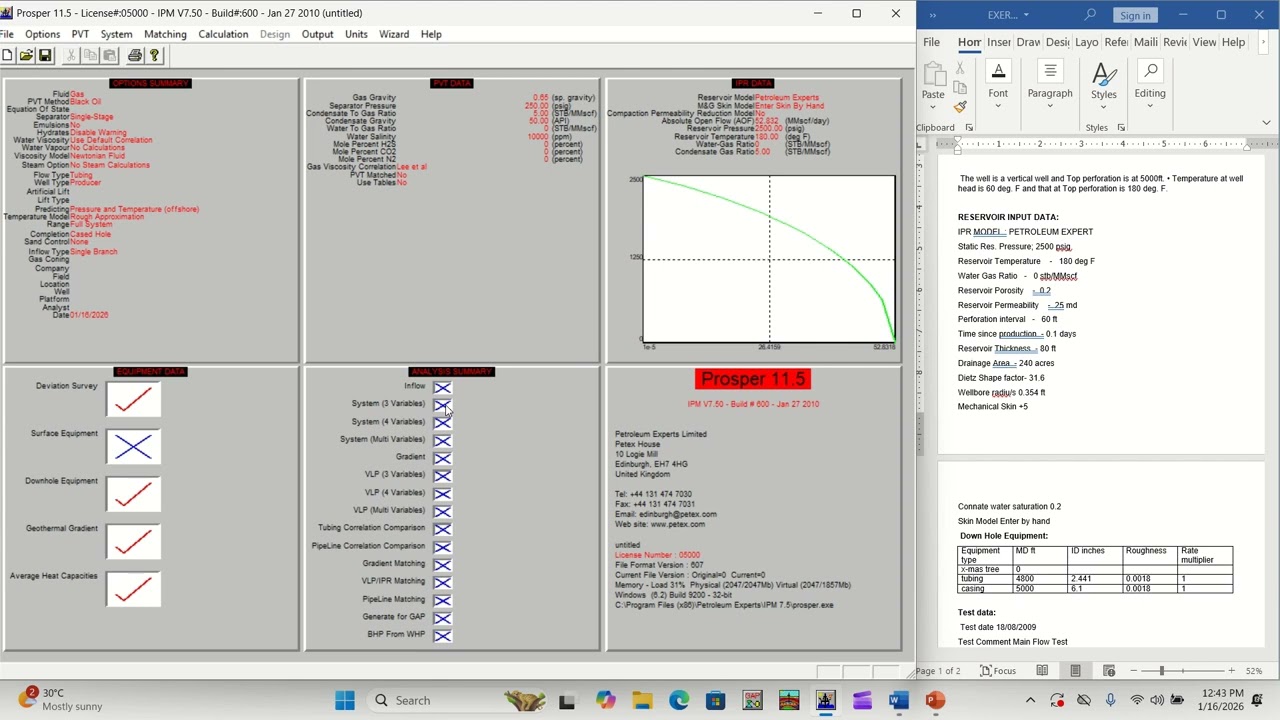Expand the Styles gallery dropdown in Word
This screenshot has height=720, width=1280.
point(1104,105)
